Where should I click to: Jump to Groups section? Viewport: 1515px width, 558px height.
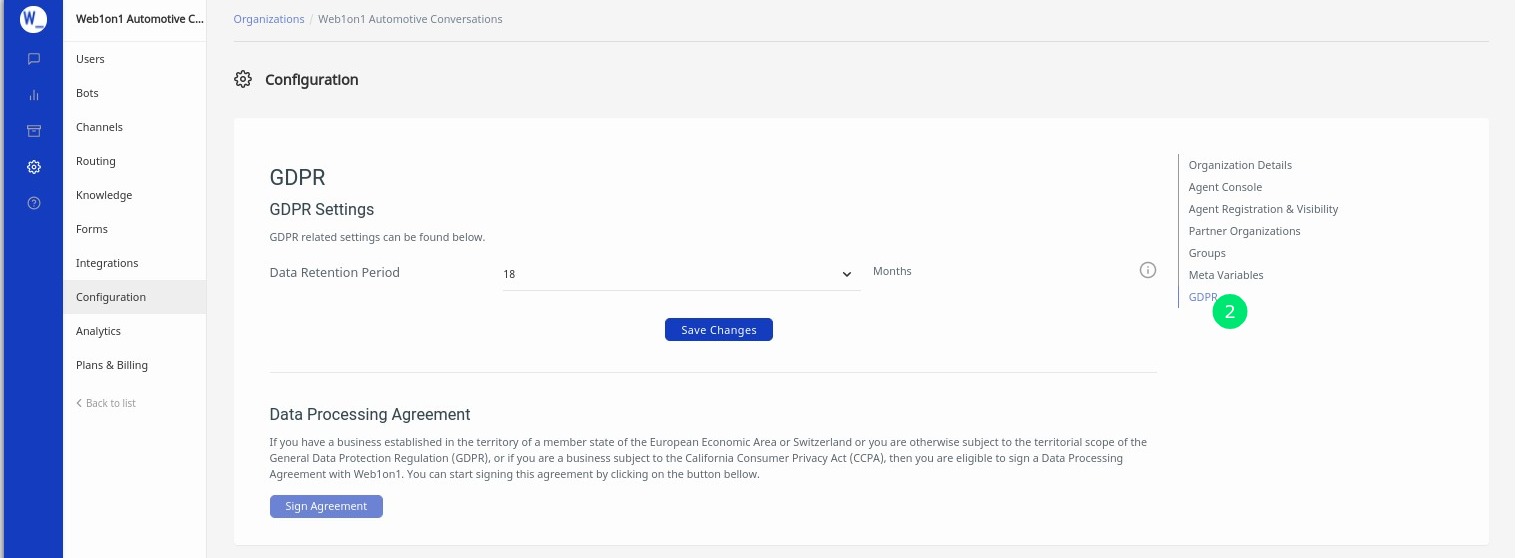tap(1207, 253)
